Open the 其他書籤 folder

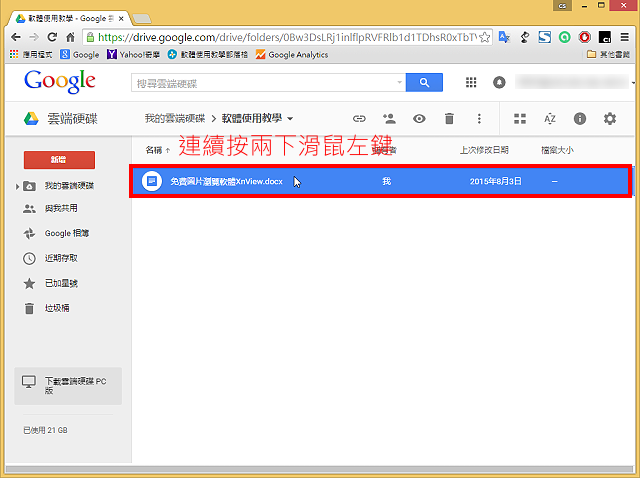click(x=608, y=55)
